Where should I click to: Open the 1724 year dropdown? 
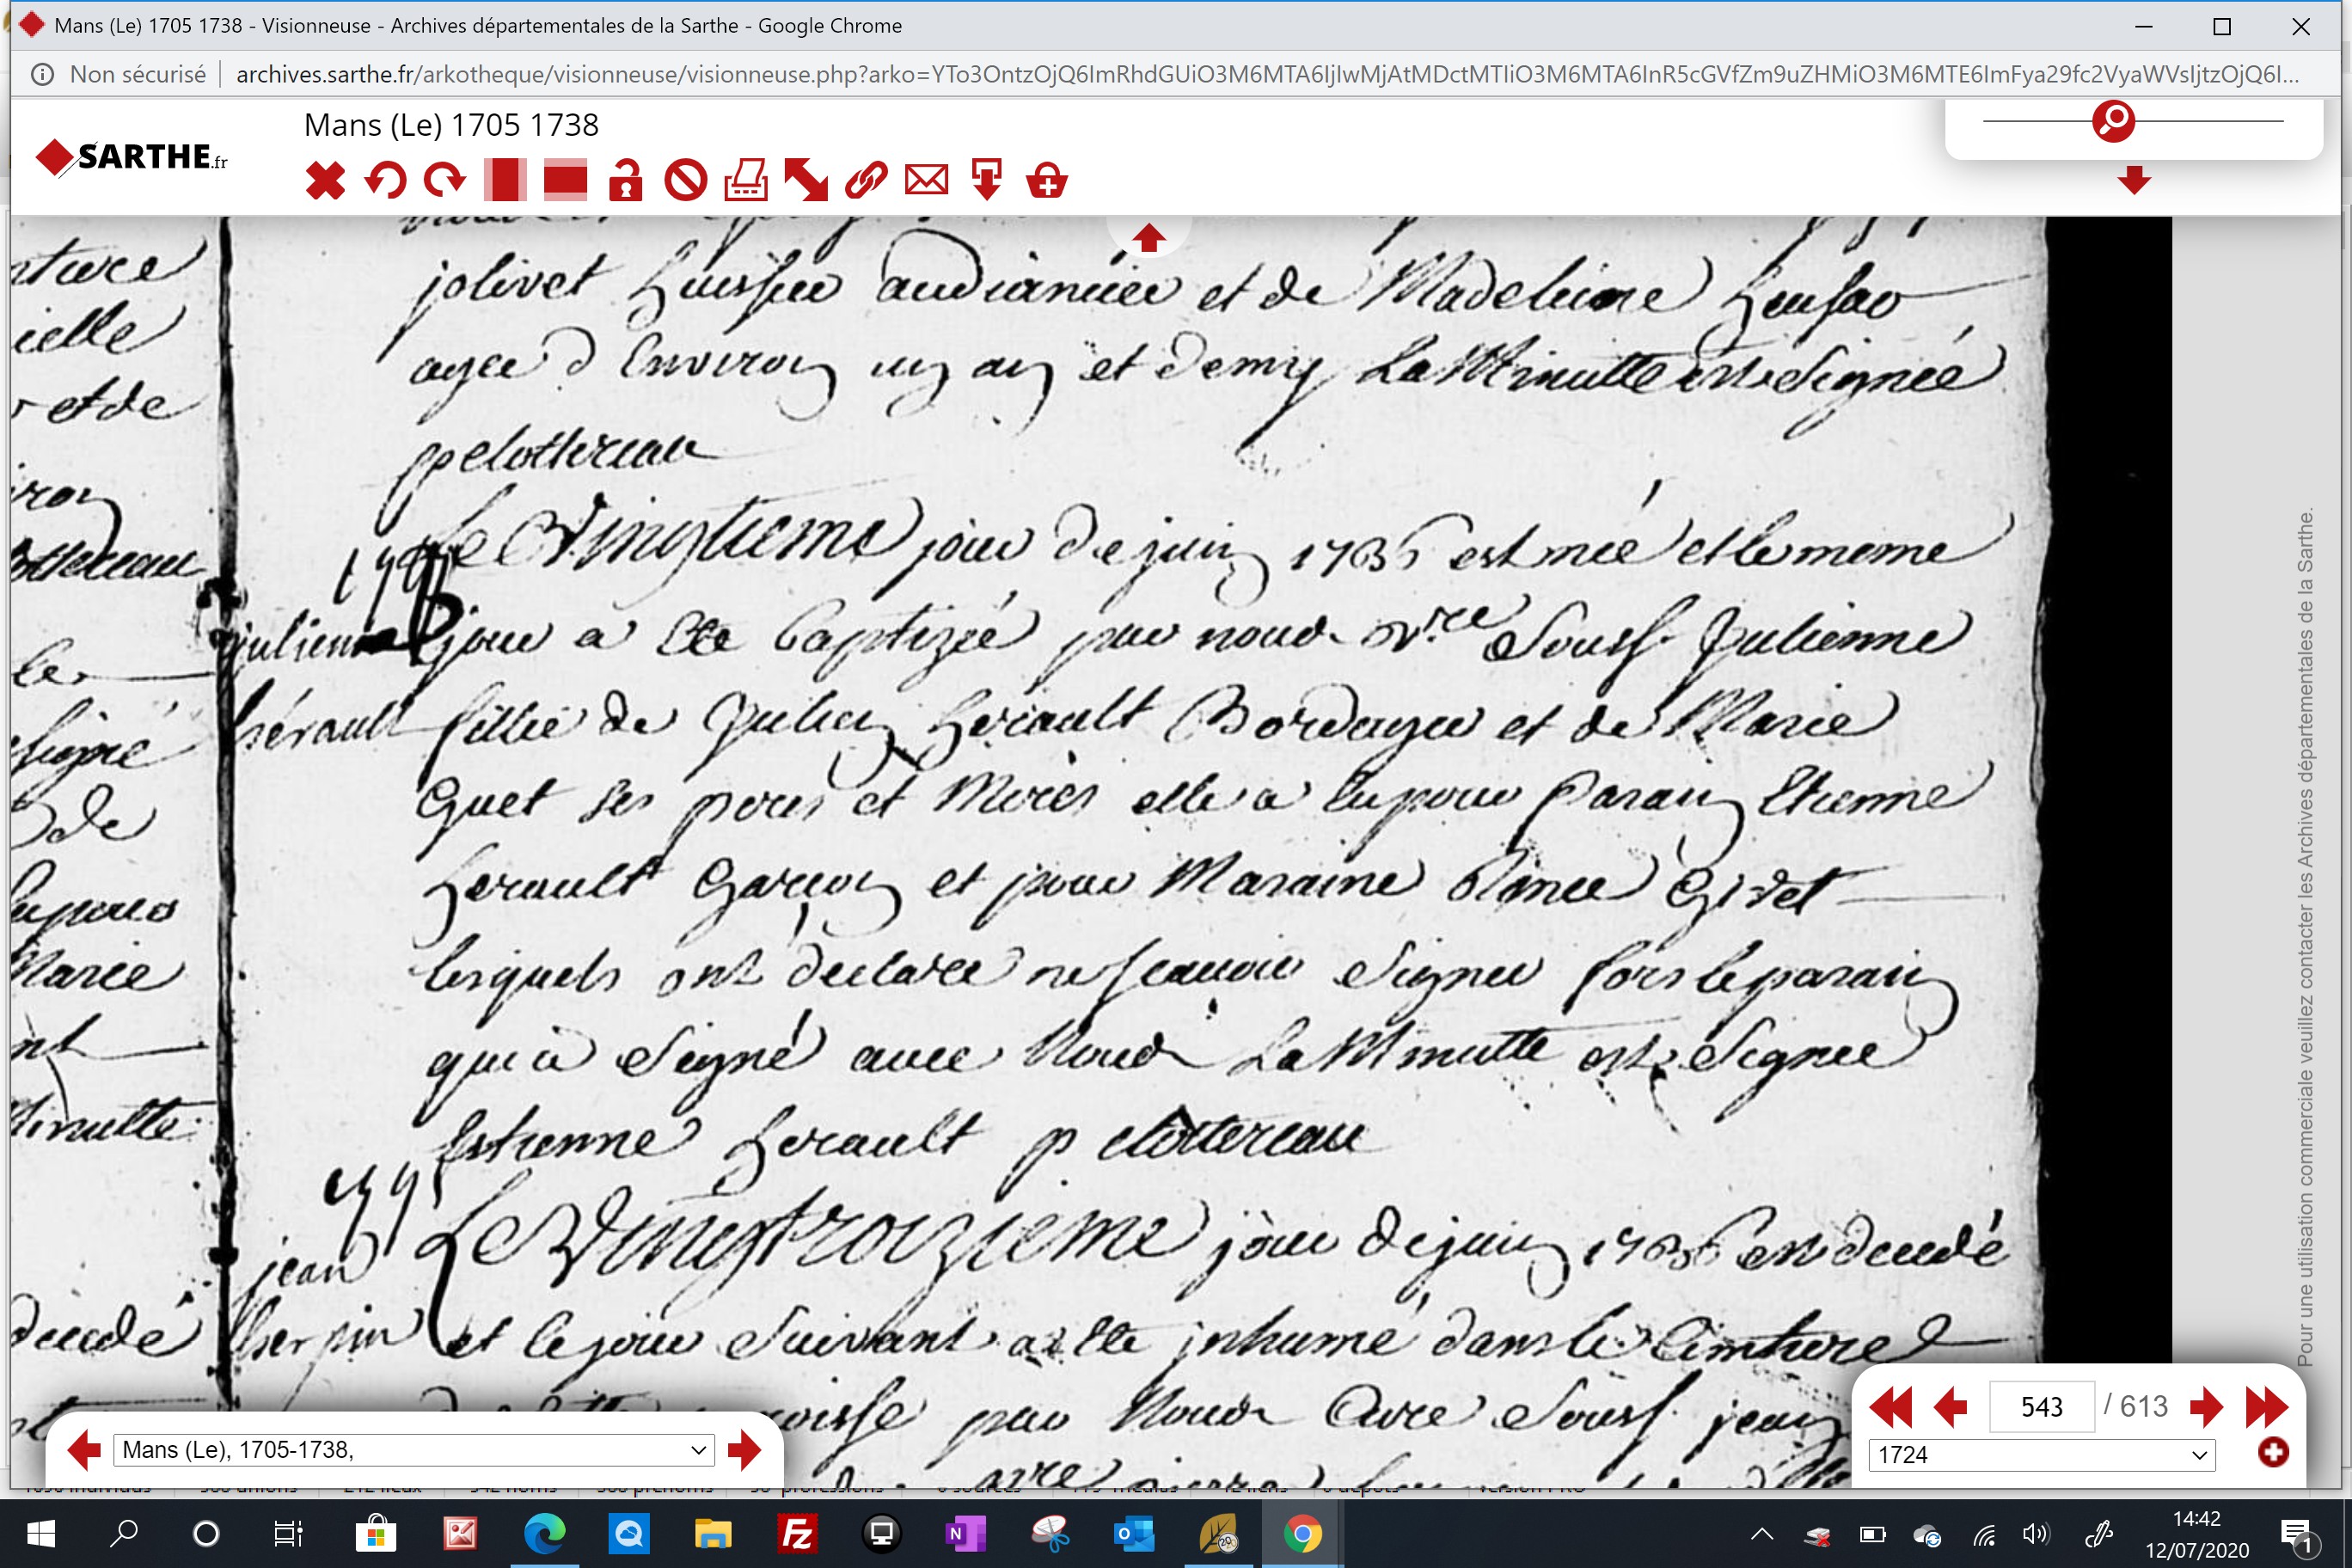pyautogui.click(x=2042, y=1455)
